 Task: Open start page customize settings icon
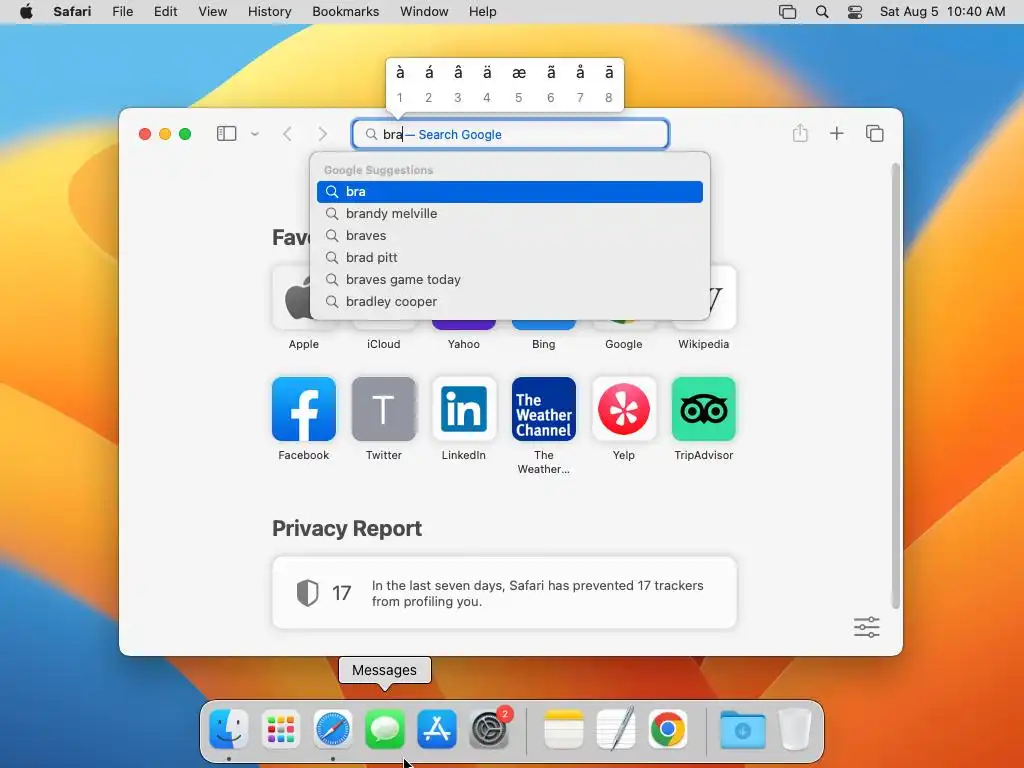tap(867, 627)
